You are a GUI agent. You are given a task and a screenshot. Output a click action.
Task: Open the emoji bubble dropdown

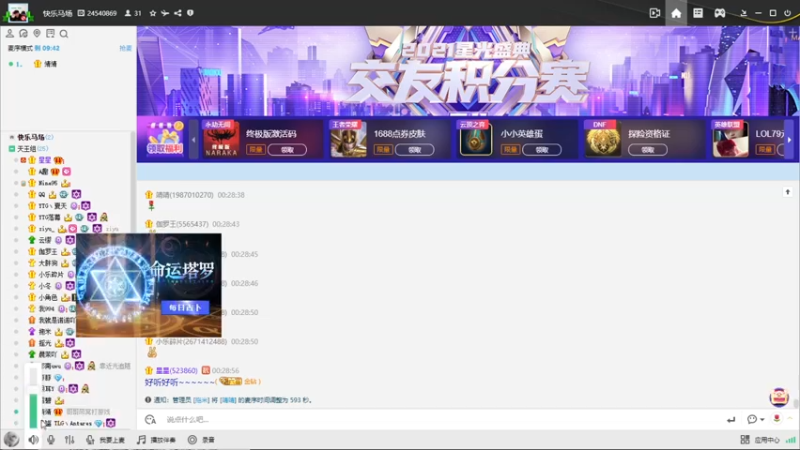point(756,419)
